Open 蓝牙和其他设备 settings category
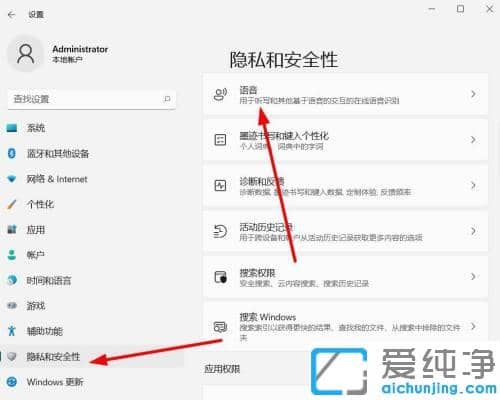Image resolution: width=500 pixels, height=400 pixels. click(92, 153)
